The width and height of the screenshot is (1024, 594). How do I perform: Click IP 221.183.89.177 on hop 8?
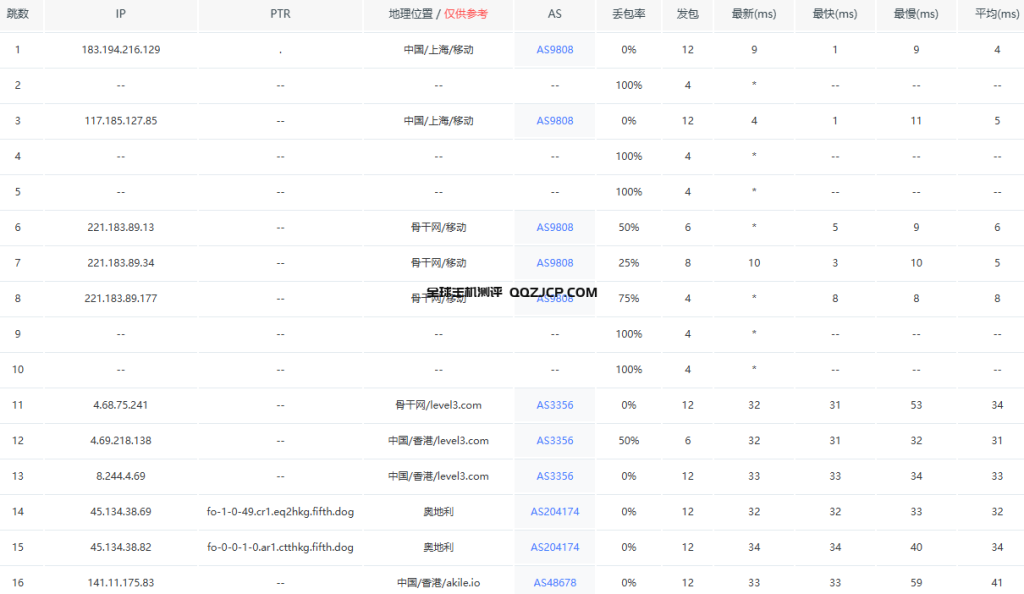pos(120,298)
